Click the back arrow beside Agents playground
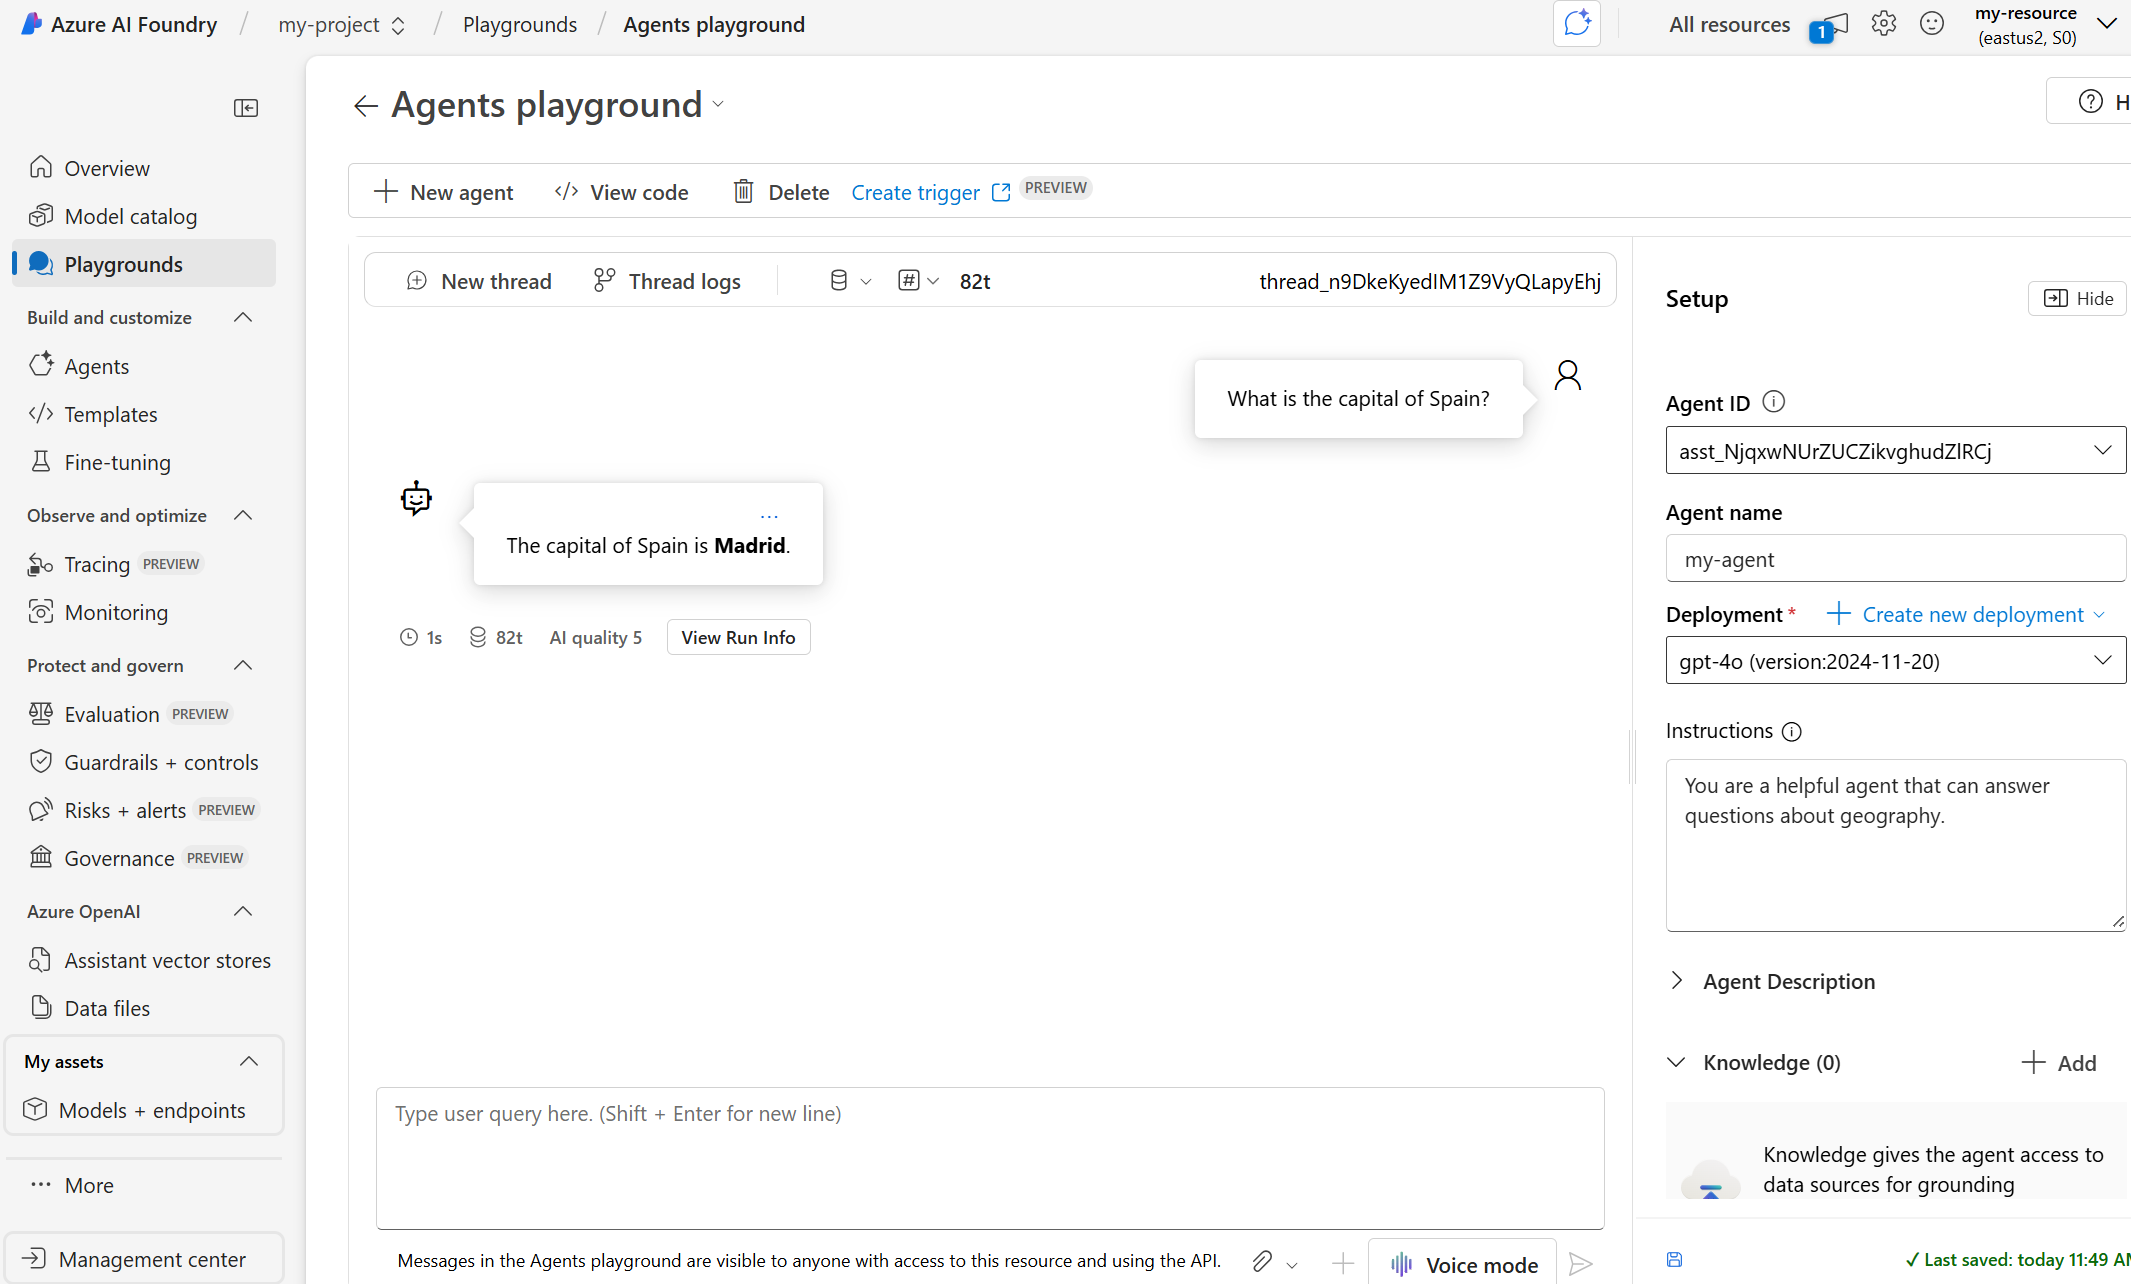2131x1284 pixels. [365, 106]
